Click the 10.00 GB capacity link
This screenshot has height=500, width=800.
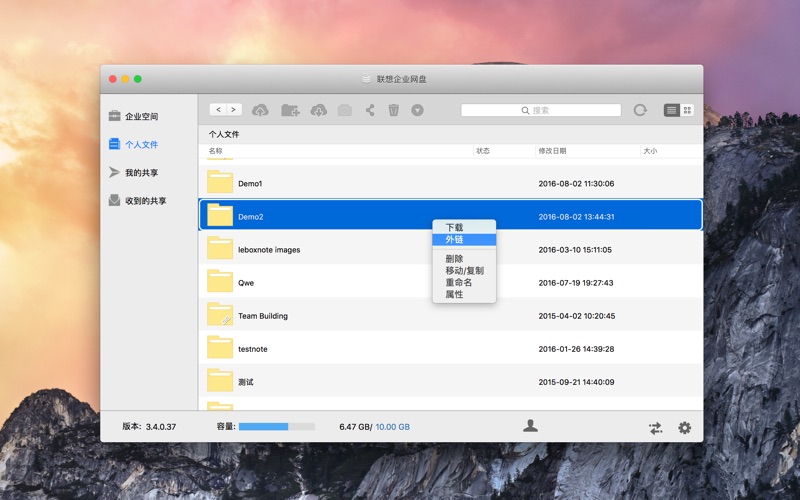pos(392,427)
